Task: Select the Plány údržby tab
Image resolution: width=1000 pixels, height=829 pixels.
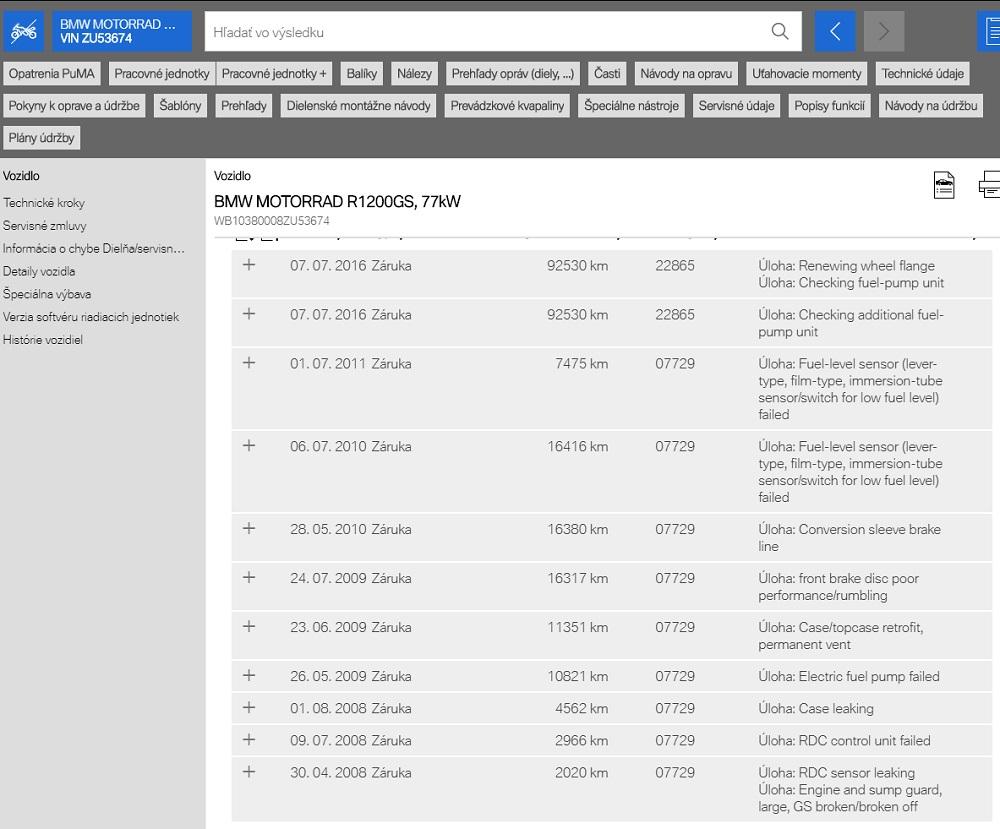Action: (x=42, y=138)
